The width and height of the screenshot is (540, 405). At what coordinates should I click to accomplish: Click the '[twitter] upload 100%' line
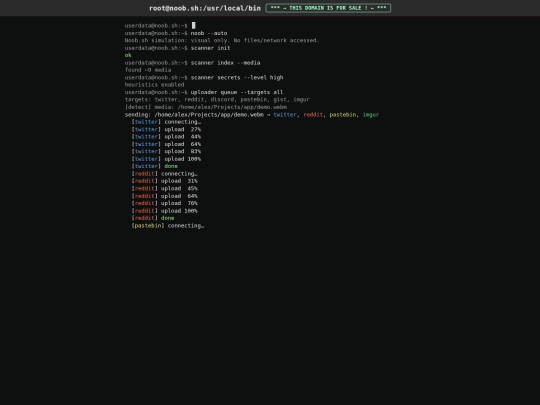click(166, 159)
